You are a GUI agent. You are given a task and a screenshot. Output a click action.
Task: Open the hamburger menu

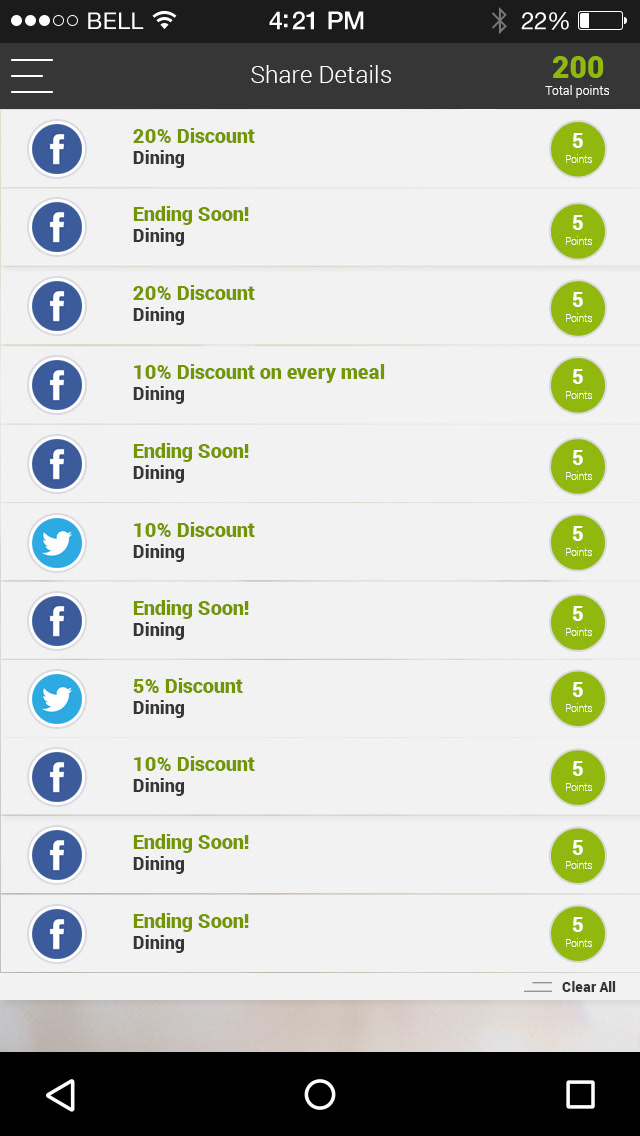(32, 76)
